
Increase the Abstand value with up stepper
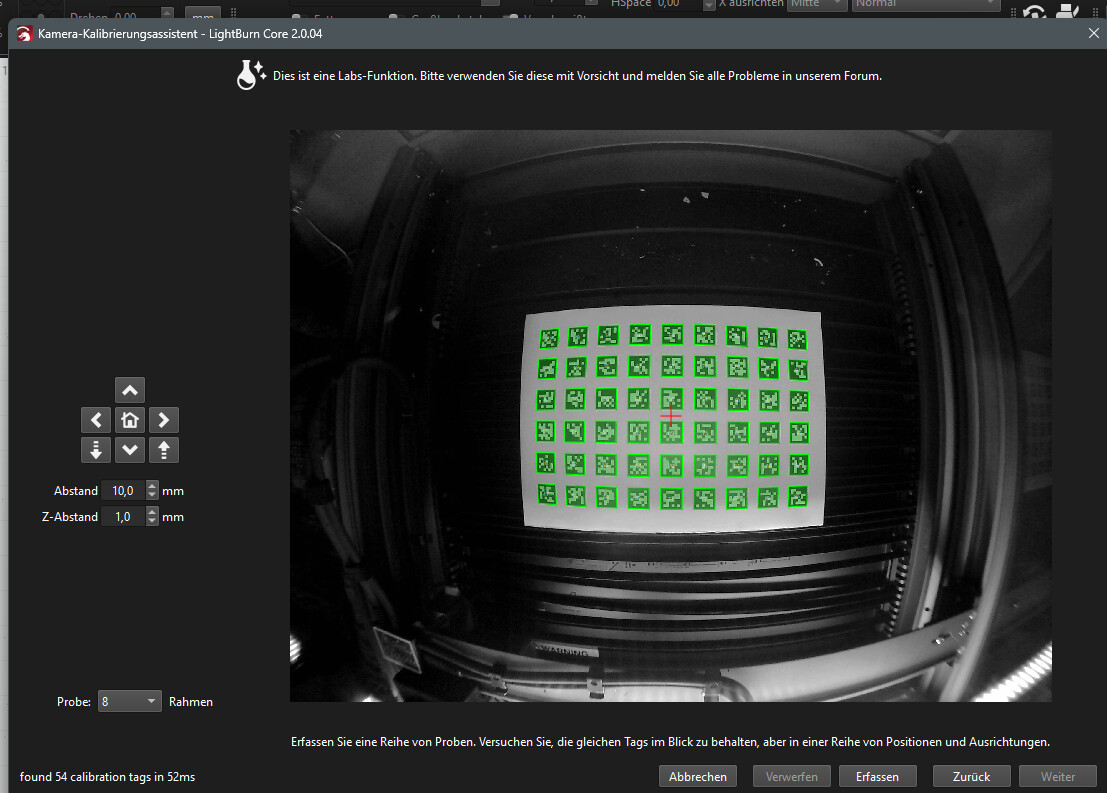pyautogui.click(x=152, y=487)
